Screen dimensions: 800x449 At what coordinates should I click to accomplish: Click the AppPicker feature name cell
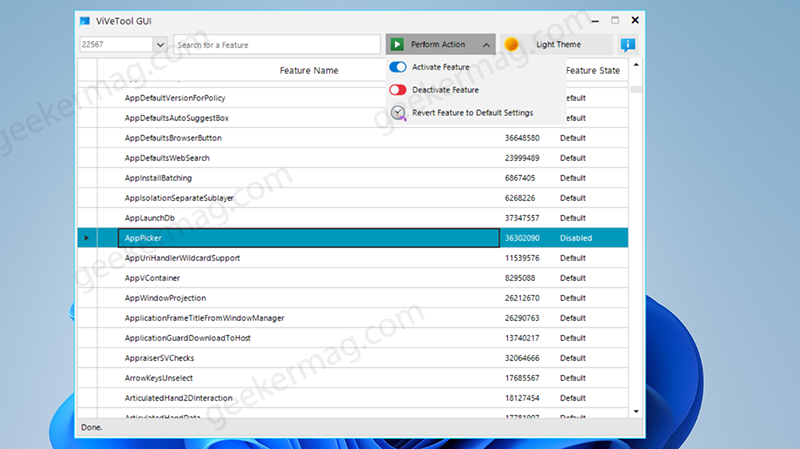click(309, 238)
